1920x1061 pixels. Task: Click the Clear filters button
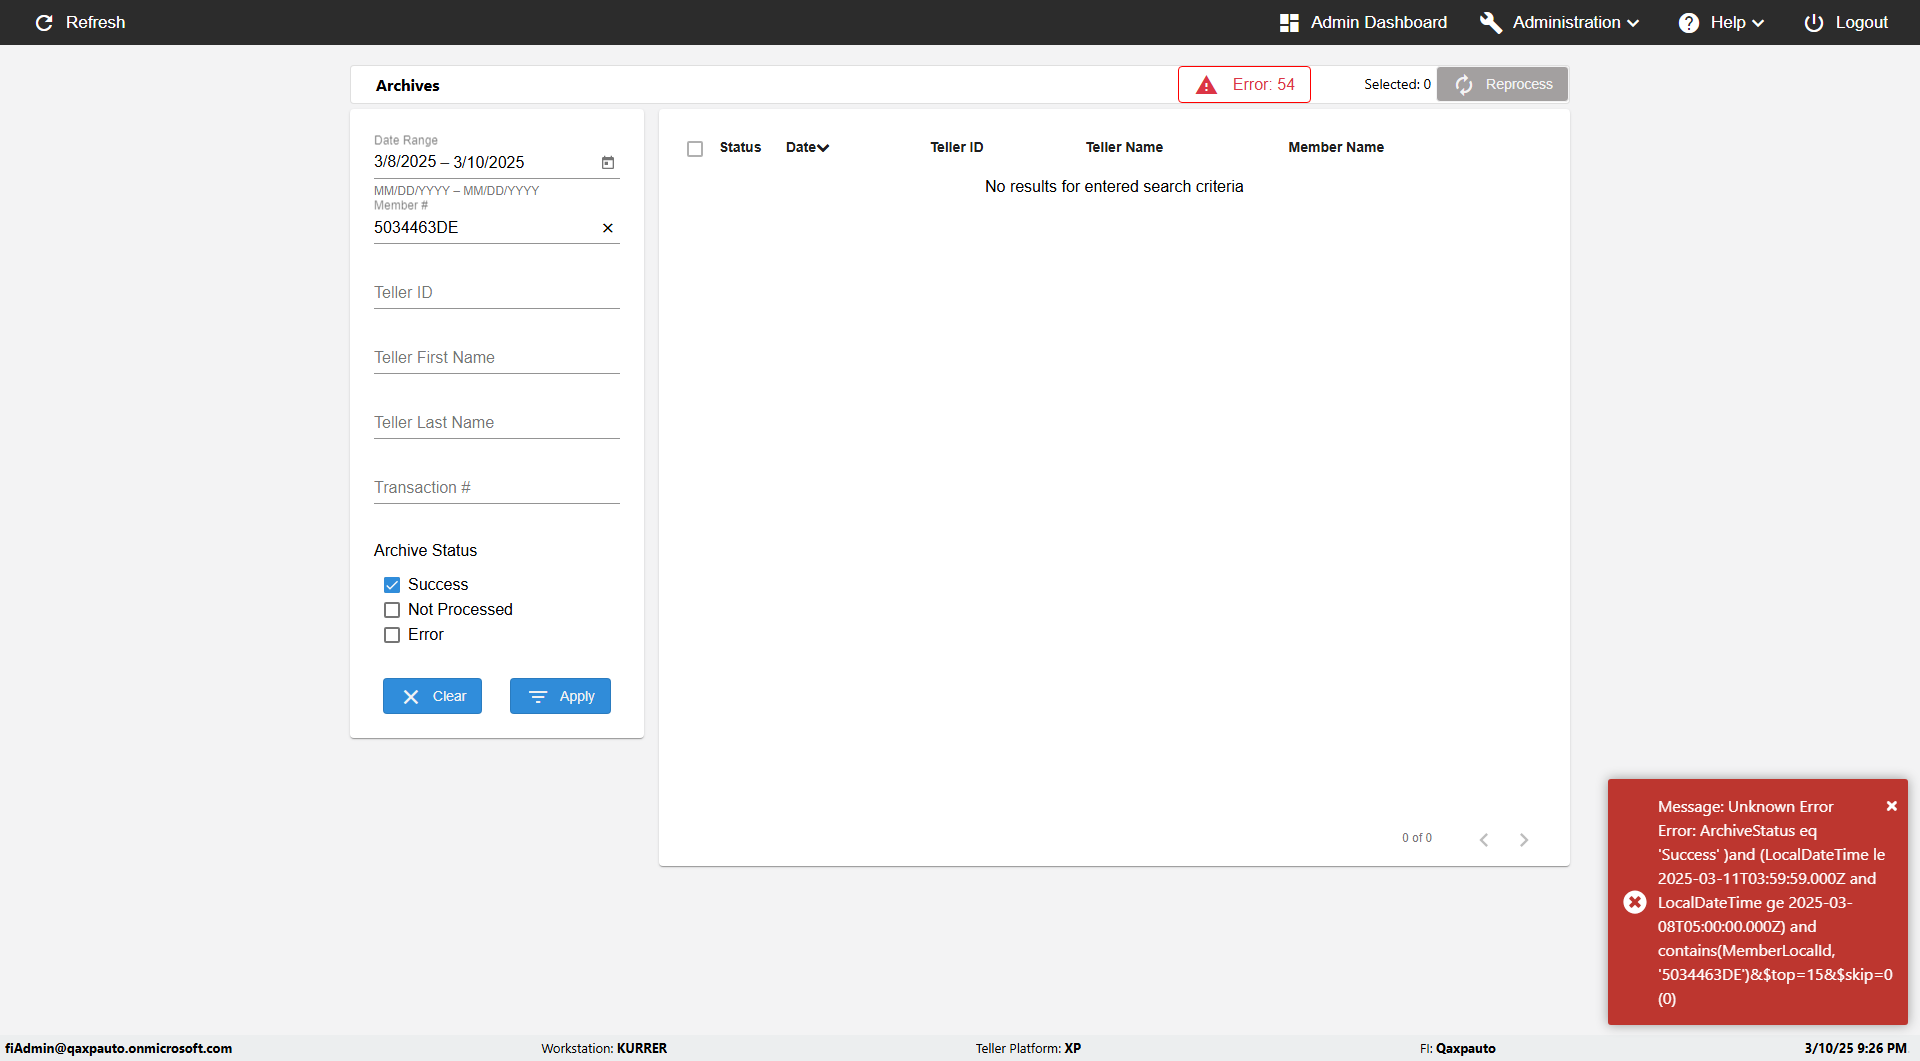432,696
